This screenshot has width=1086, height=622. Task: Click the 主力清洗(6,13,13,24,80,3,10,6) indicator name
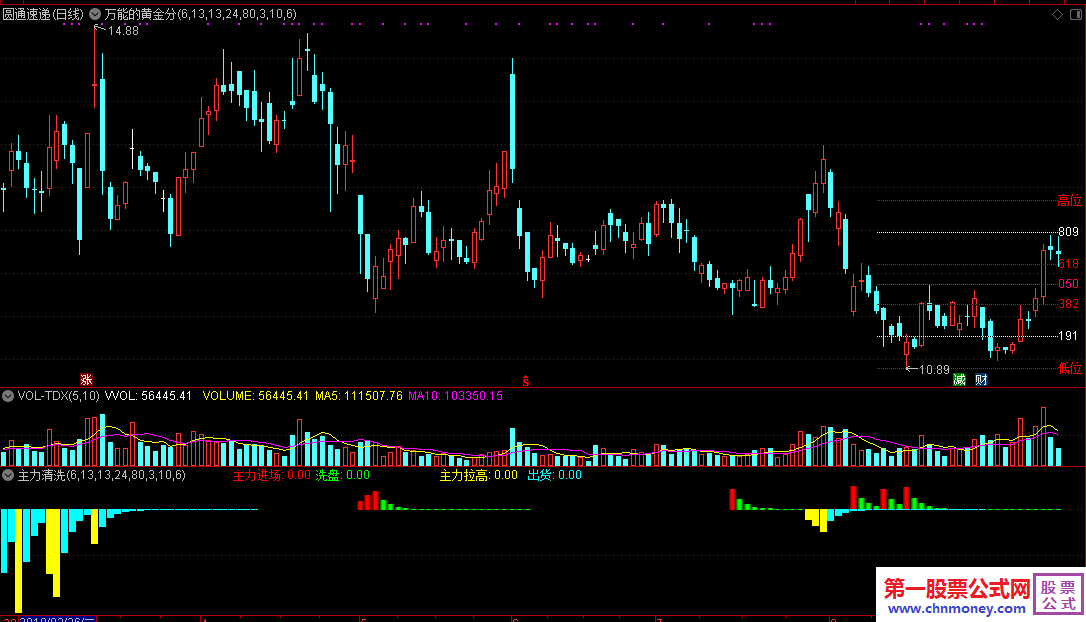coord(102,475)
